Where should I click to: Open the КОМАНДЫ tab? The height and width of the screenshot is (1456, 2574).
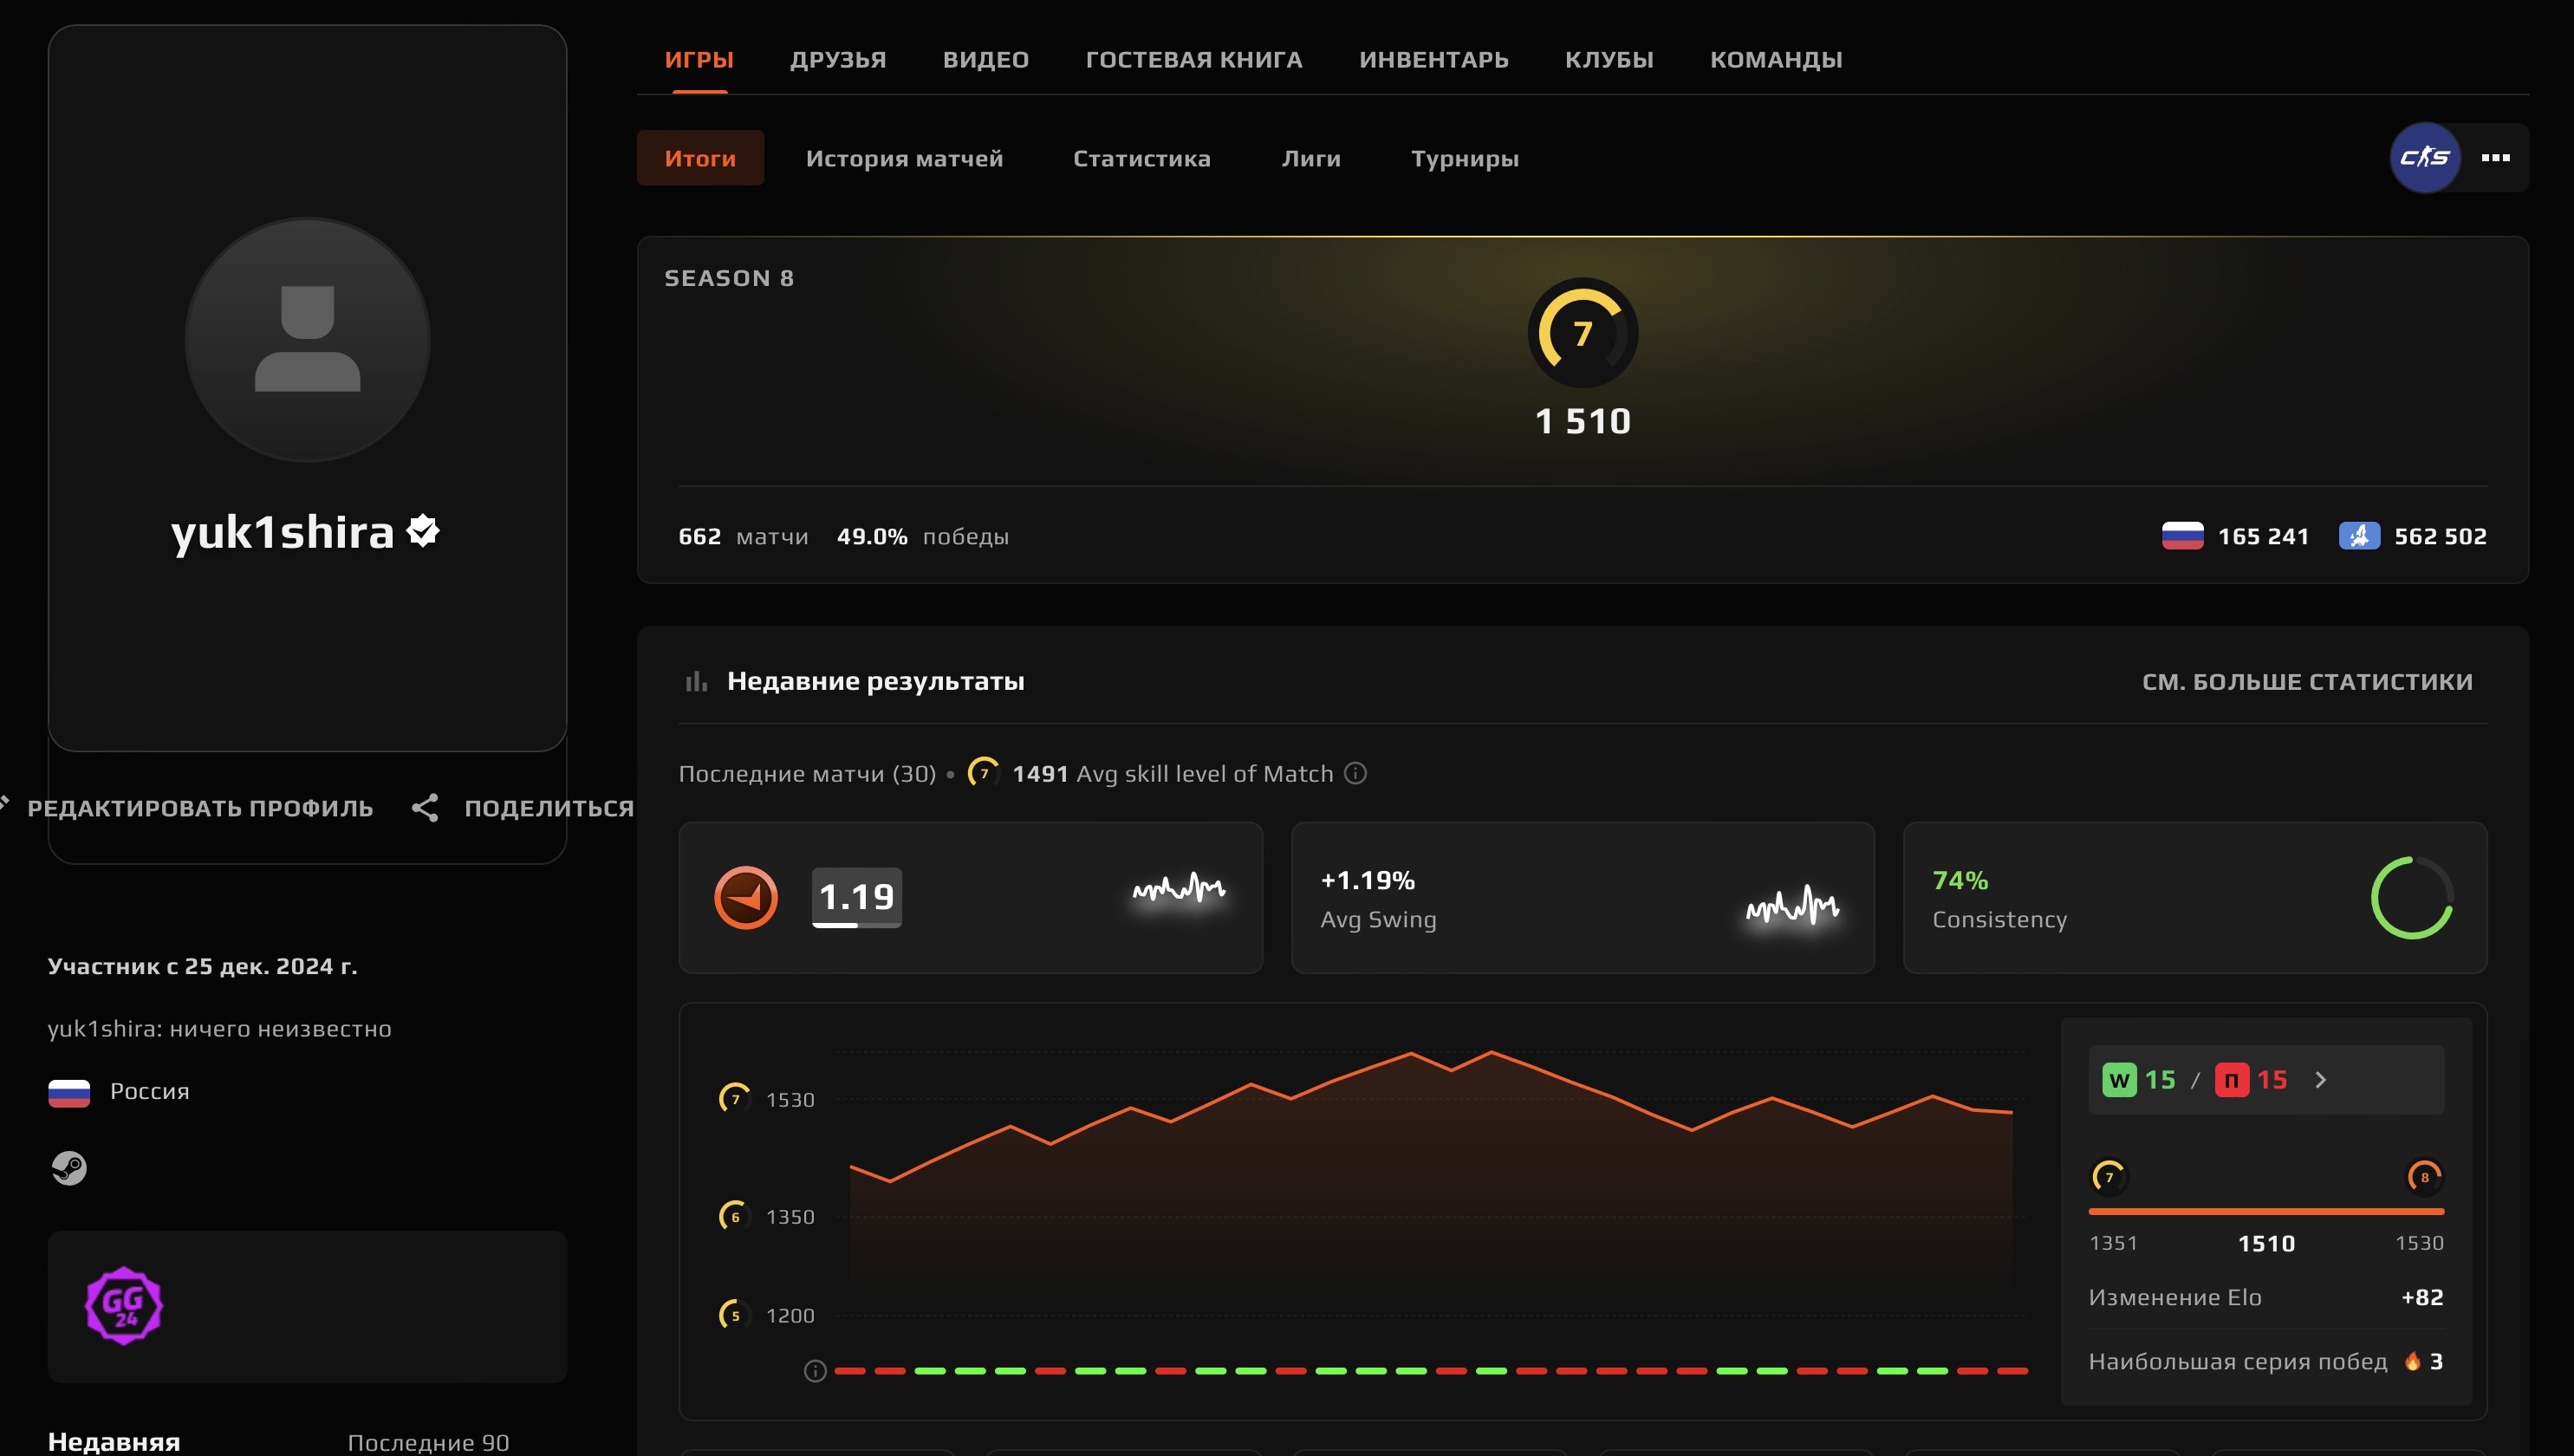coord(1776,59)
